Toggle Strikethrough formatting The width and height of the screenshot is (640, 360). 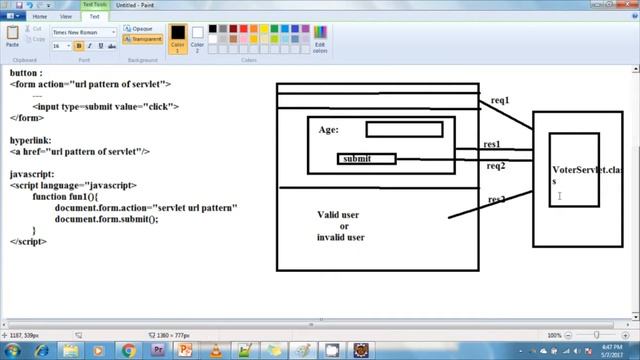pos(112,46)
